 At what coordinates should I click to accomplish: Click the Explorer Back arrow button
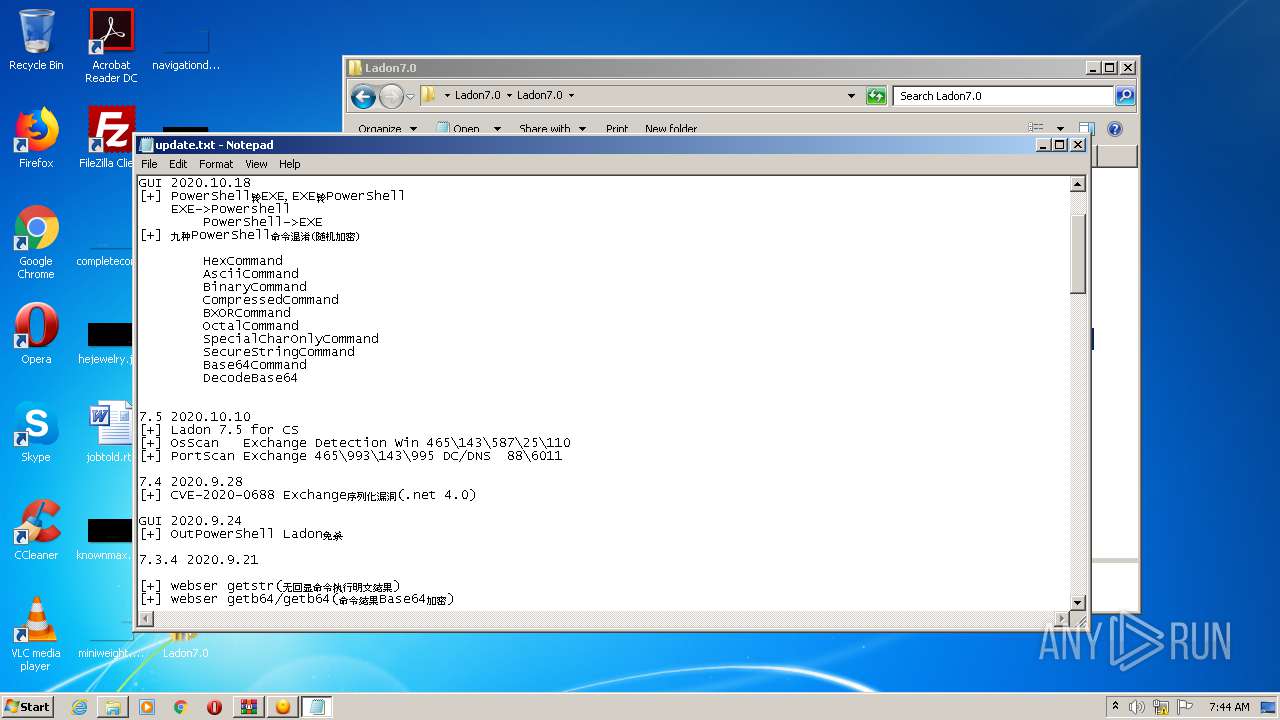364,96
